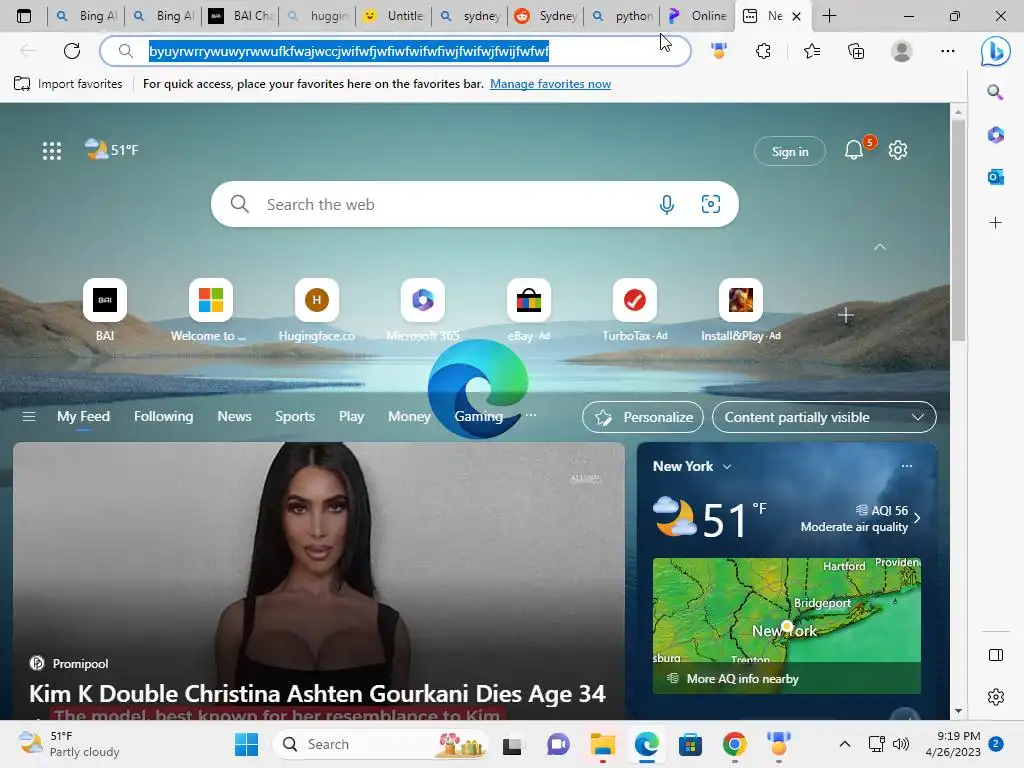
Task: Open page settings gear icon
Action: coord(898,150)
